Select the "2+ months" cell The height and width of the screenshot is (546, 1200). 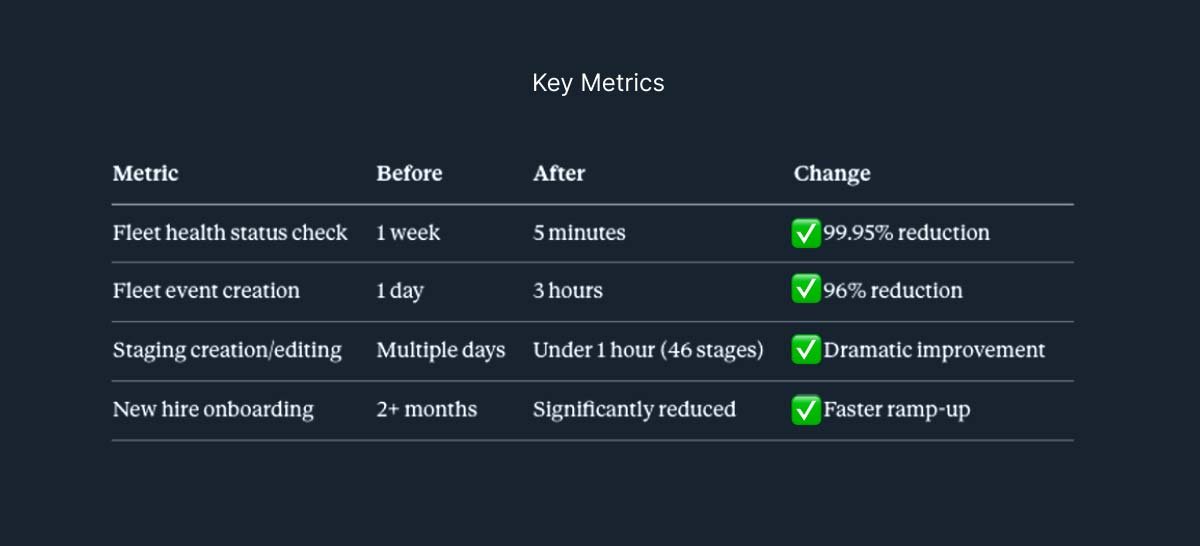[427, 409]
